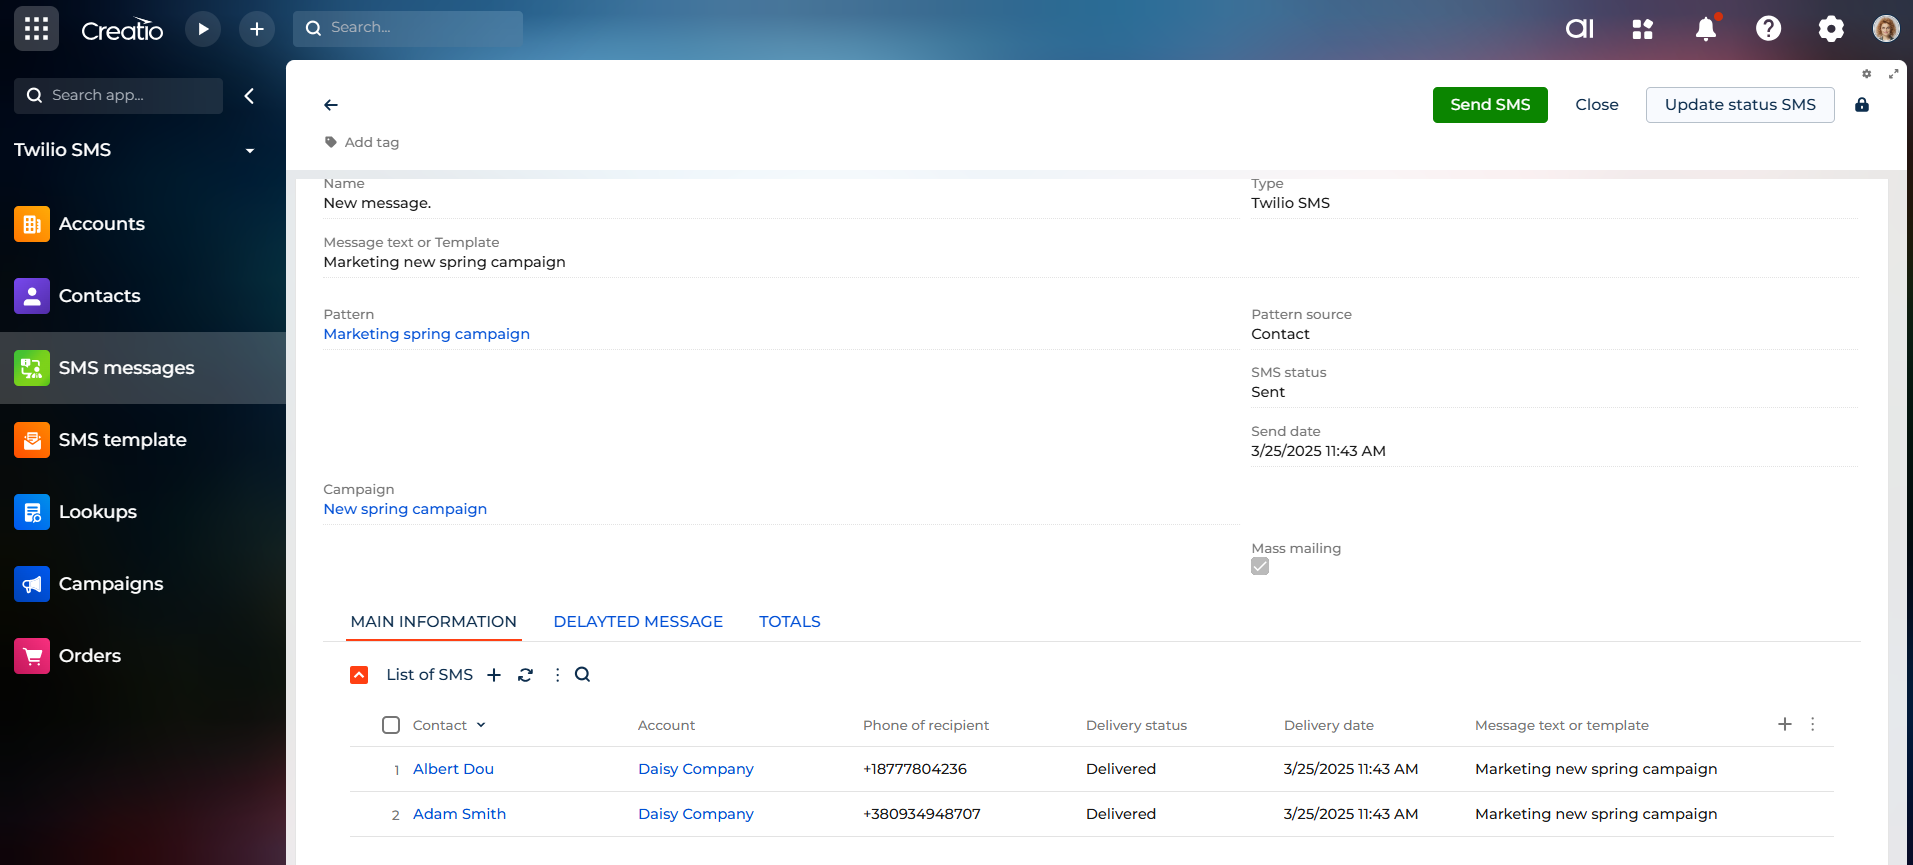
Task: Switch to DELAYTED MESSAGE tab
Action: (x=638, y=622)
